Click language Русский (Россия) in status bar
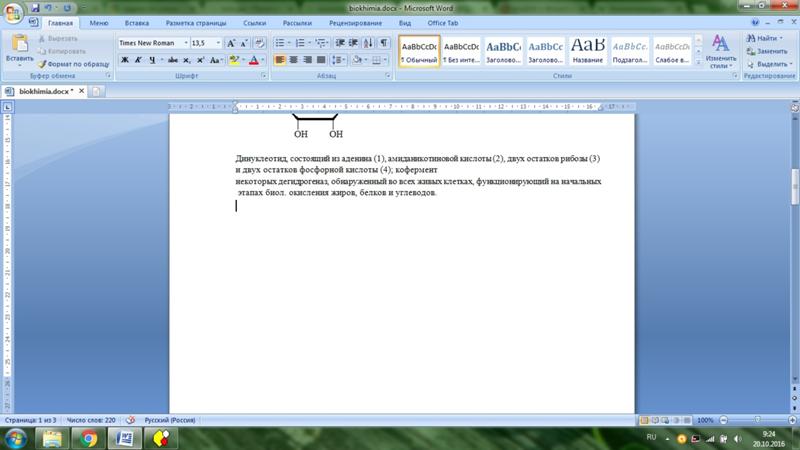800x450 pixels. point(170,420)
